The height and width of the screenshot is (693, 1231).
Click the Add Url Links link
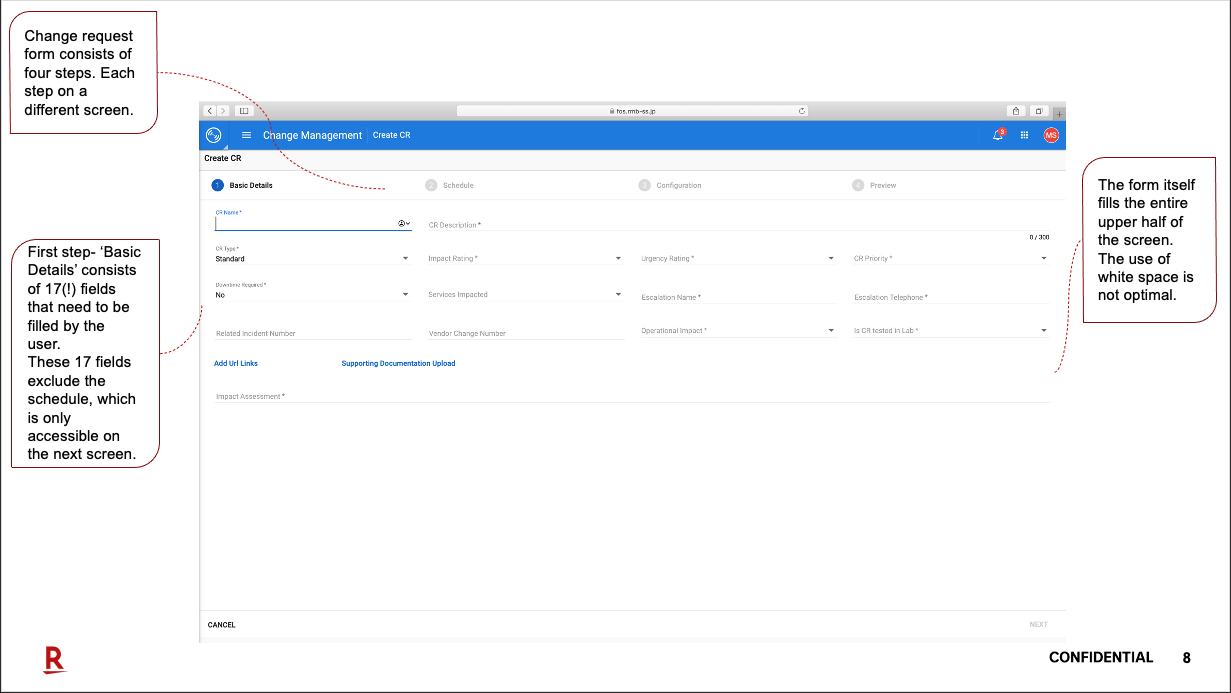pyautogui.click(x=236, y=363)
